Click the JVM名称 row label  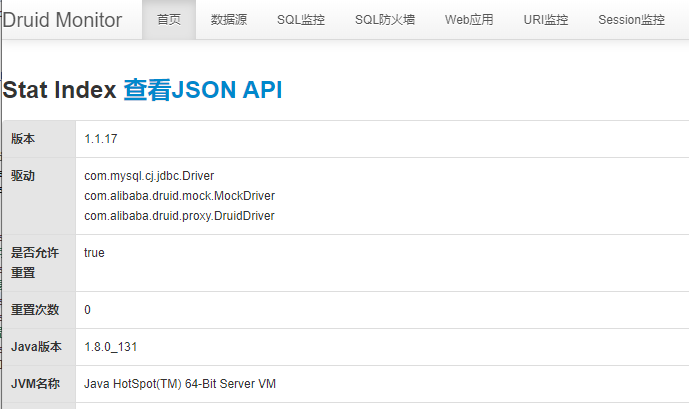(x=35, y=384)
